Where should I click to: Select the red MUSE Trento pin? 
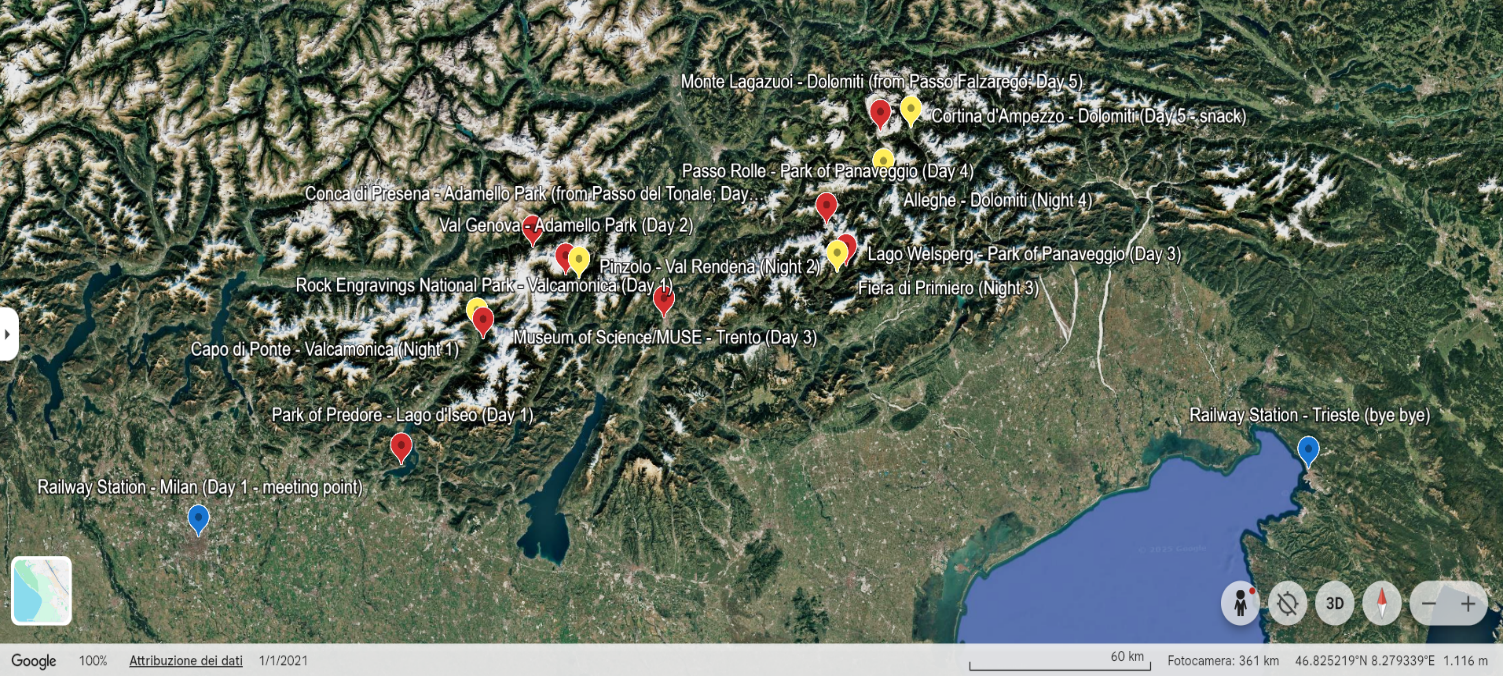click(x=663, y=299)
